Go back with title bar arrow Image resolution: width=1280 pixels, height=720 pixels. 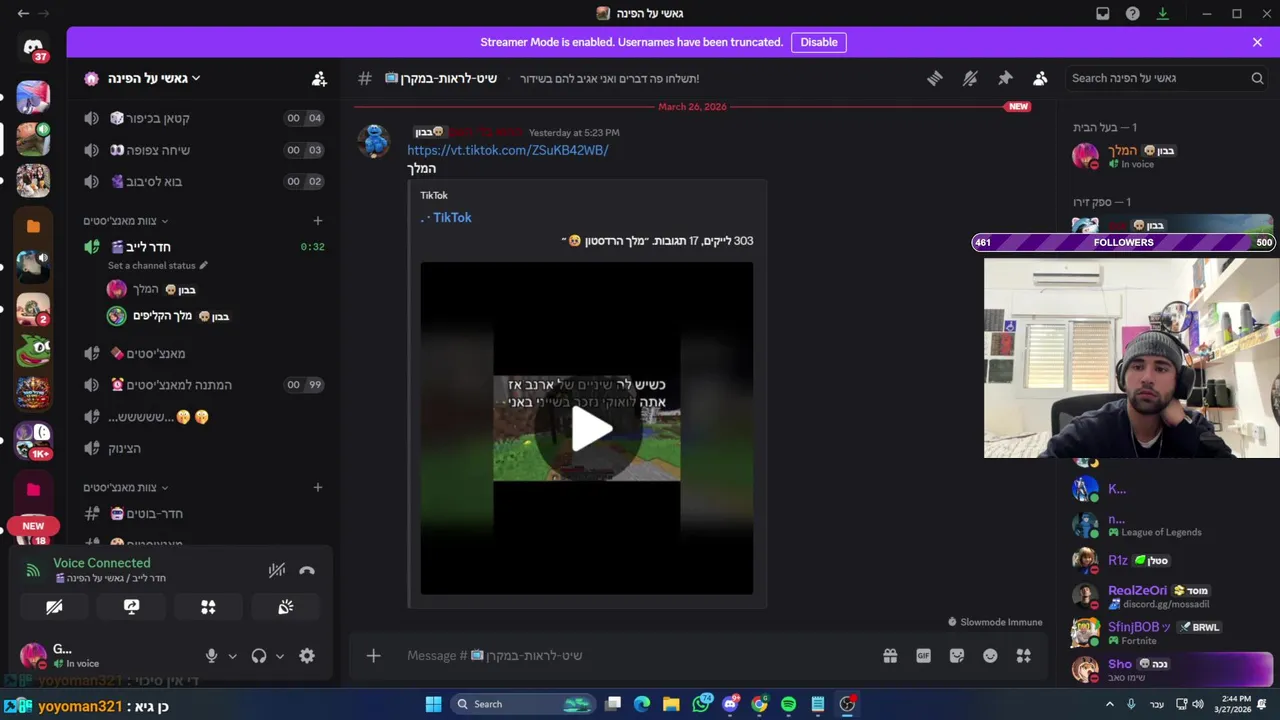[23, 13]
